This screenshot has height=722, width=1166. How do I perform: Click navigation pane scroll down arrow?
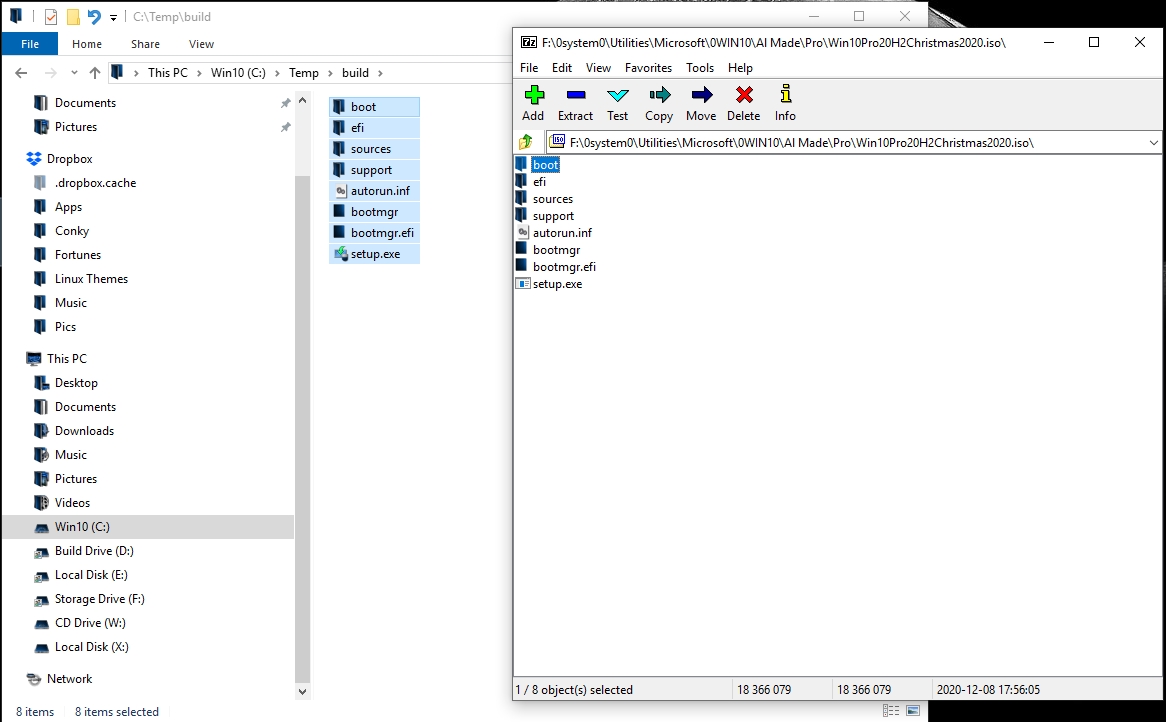[x=302, y=691]
